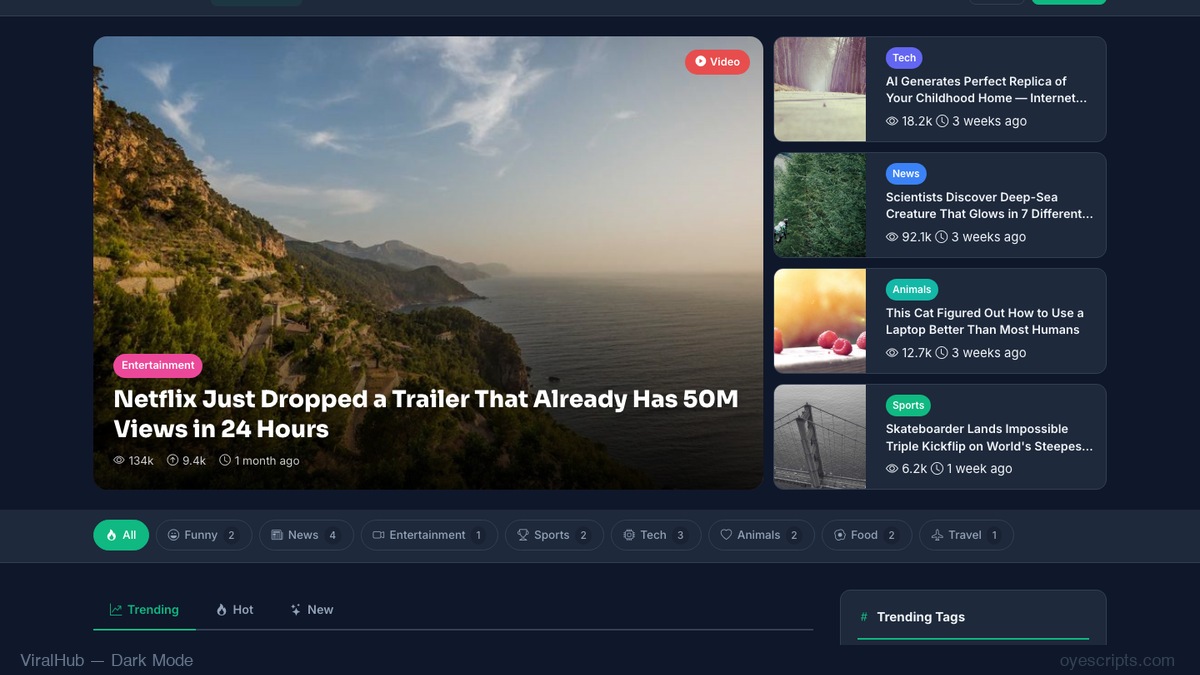Image resolution: width=1200 pixels, height=675 pixels.
Task: Click the chip icon in Tech pill
Action: point(629,535)
